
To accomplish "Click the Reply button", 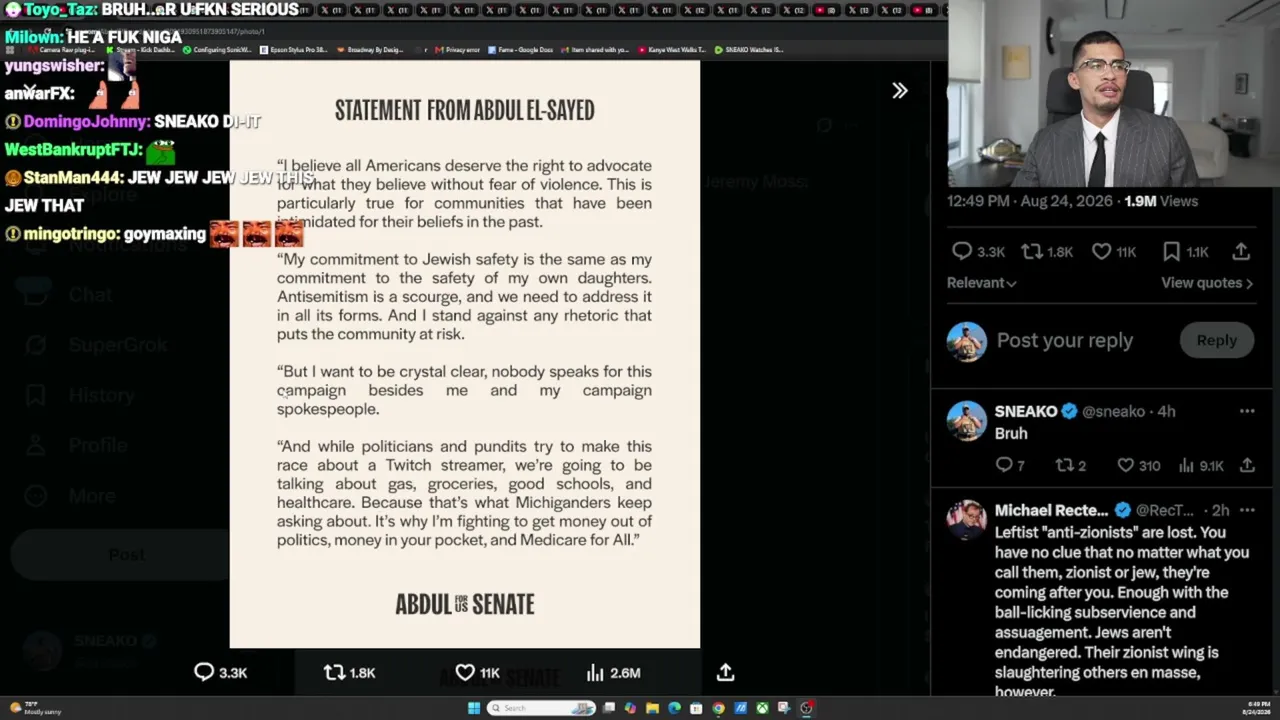I will click(x=1217, y=340).
